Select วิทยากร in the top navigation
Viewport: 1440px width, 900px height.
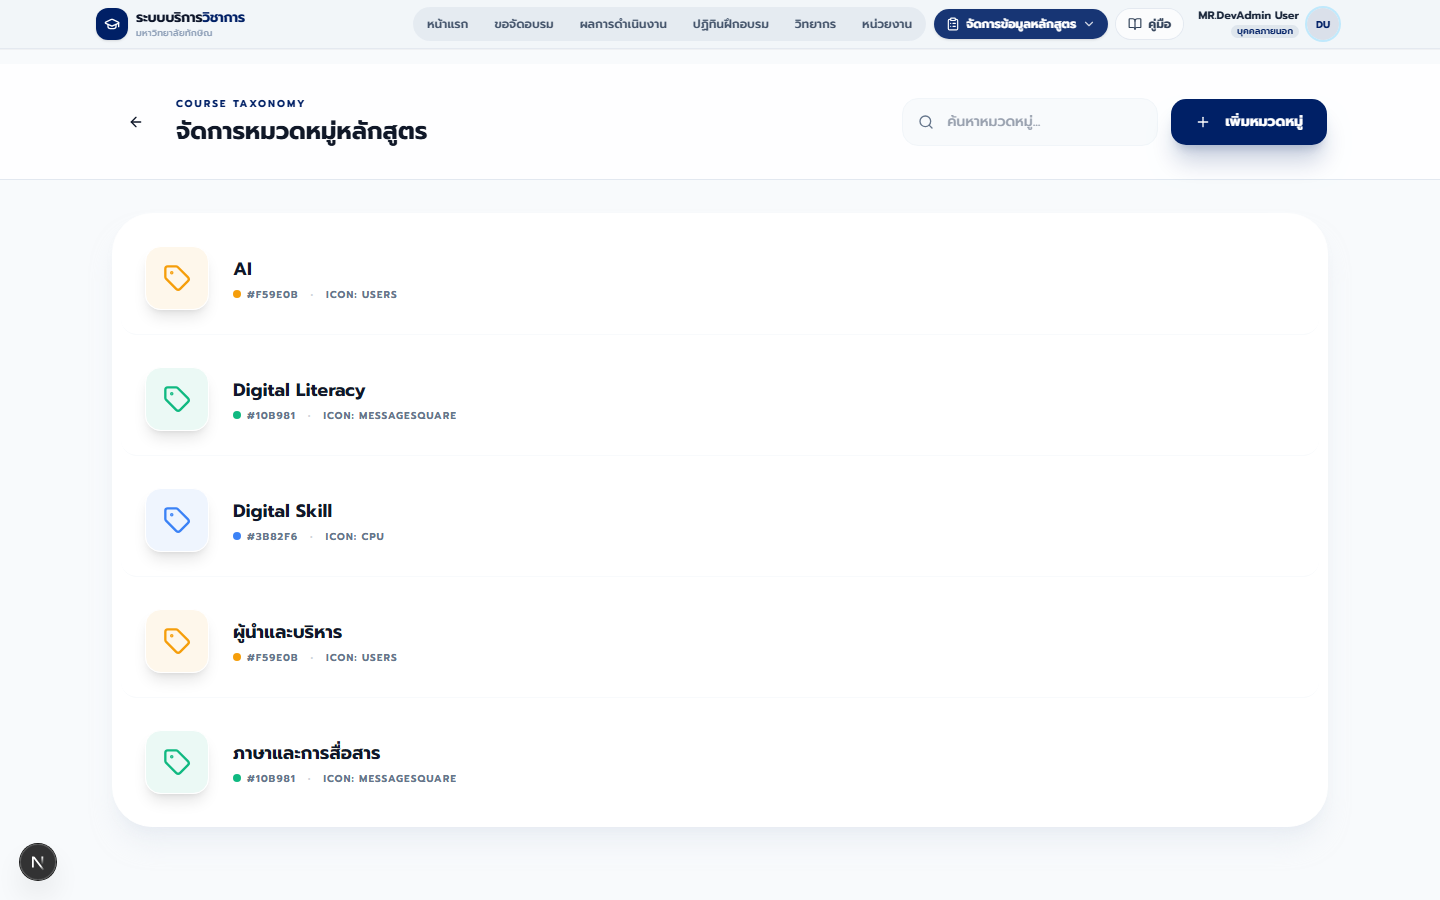pos(815,24)
